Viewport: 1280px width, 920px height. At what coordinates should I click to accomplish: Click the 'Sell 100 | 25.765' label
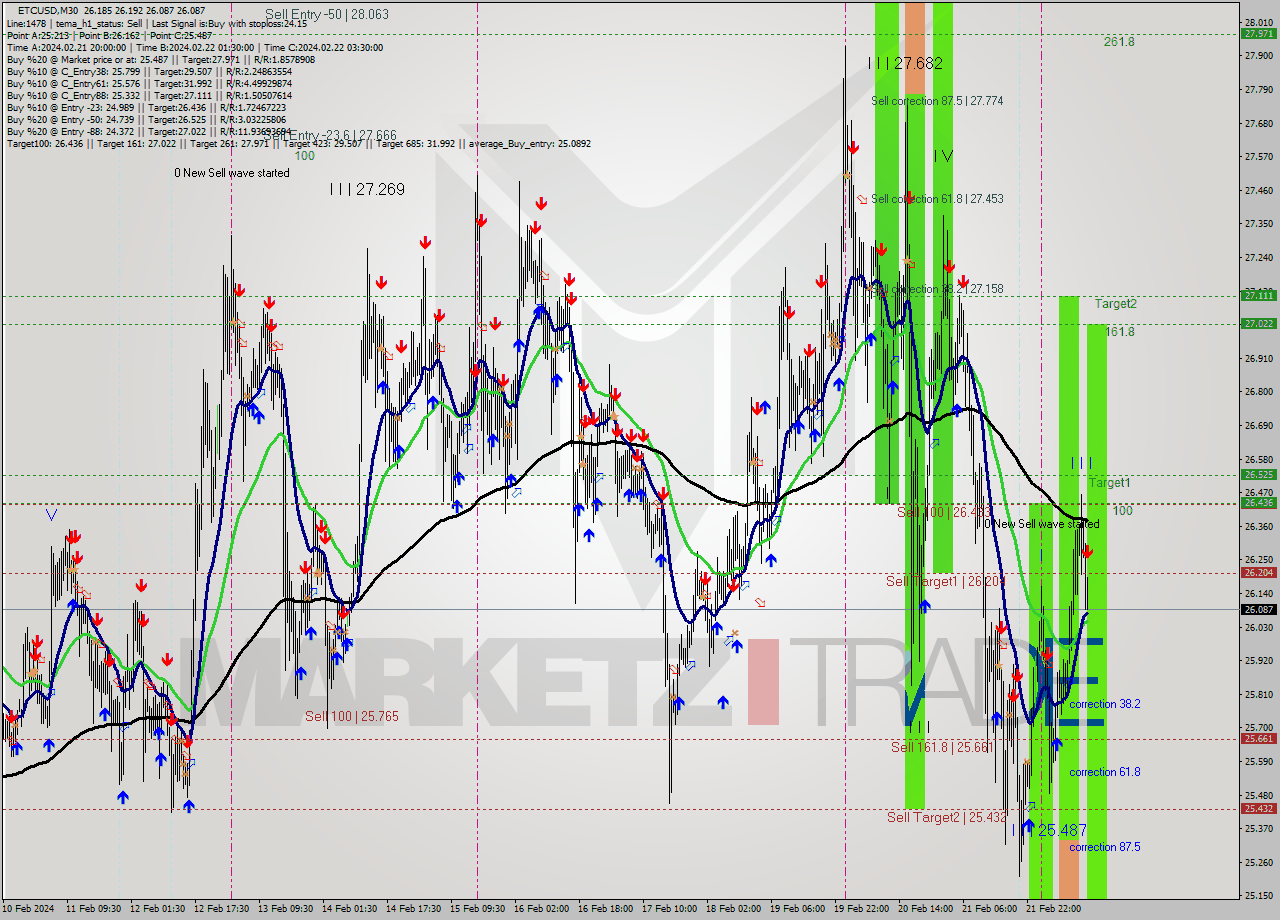point(352,717)
